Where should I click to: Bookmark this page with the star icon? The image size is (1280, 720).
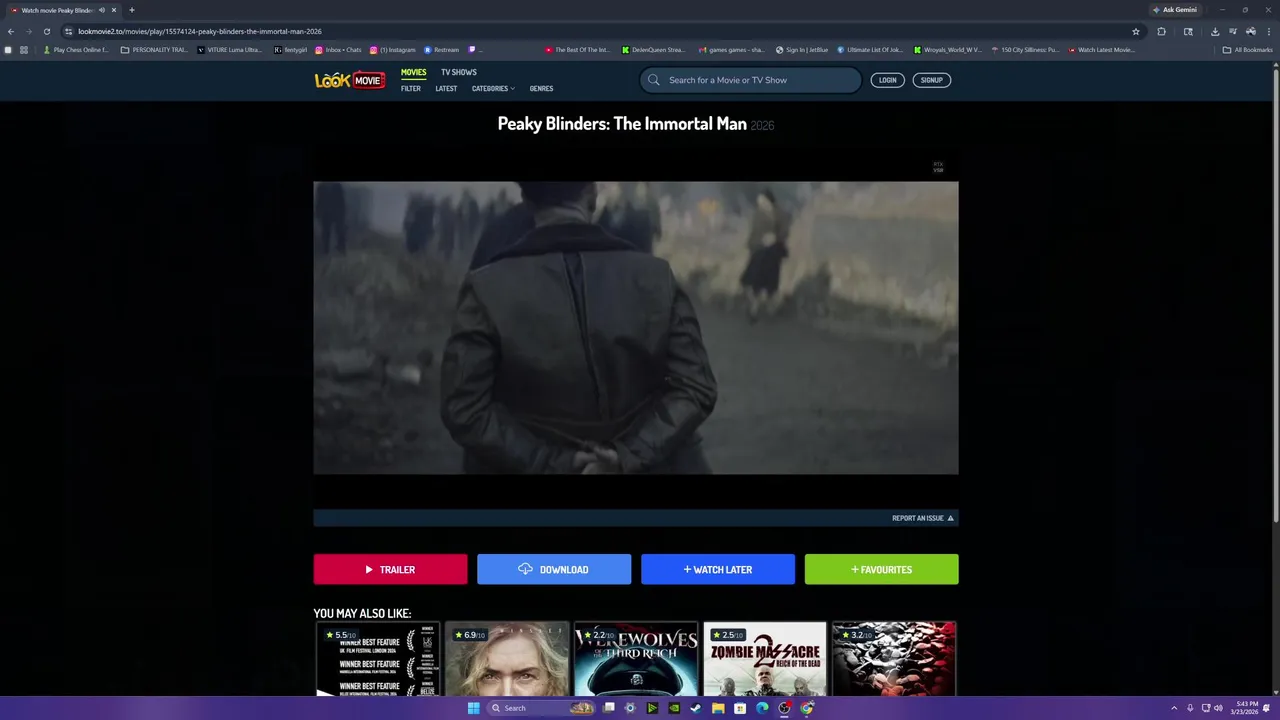[x=1136, y=31]
